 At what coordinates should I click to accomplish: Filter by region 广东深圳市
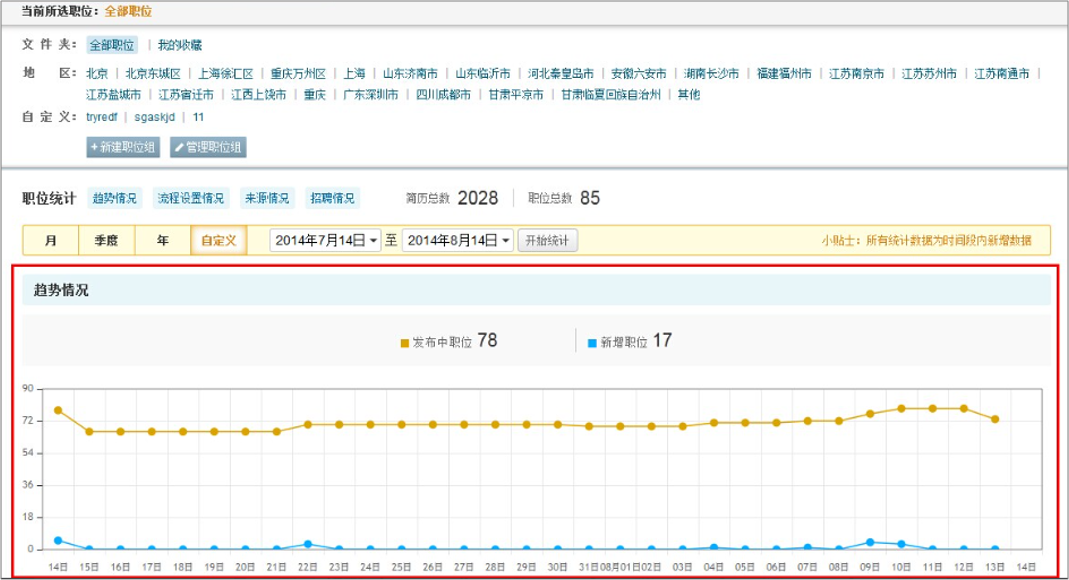[371, 95]
